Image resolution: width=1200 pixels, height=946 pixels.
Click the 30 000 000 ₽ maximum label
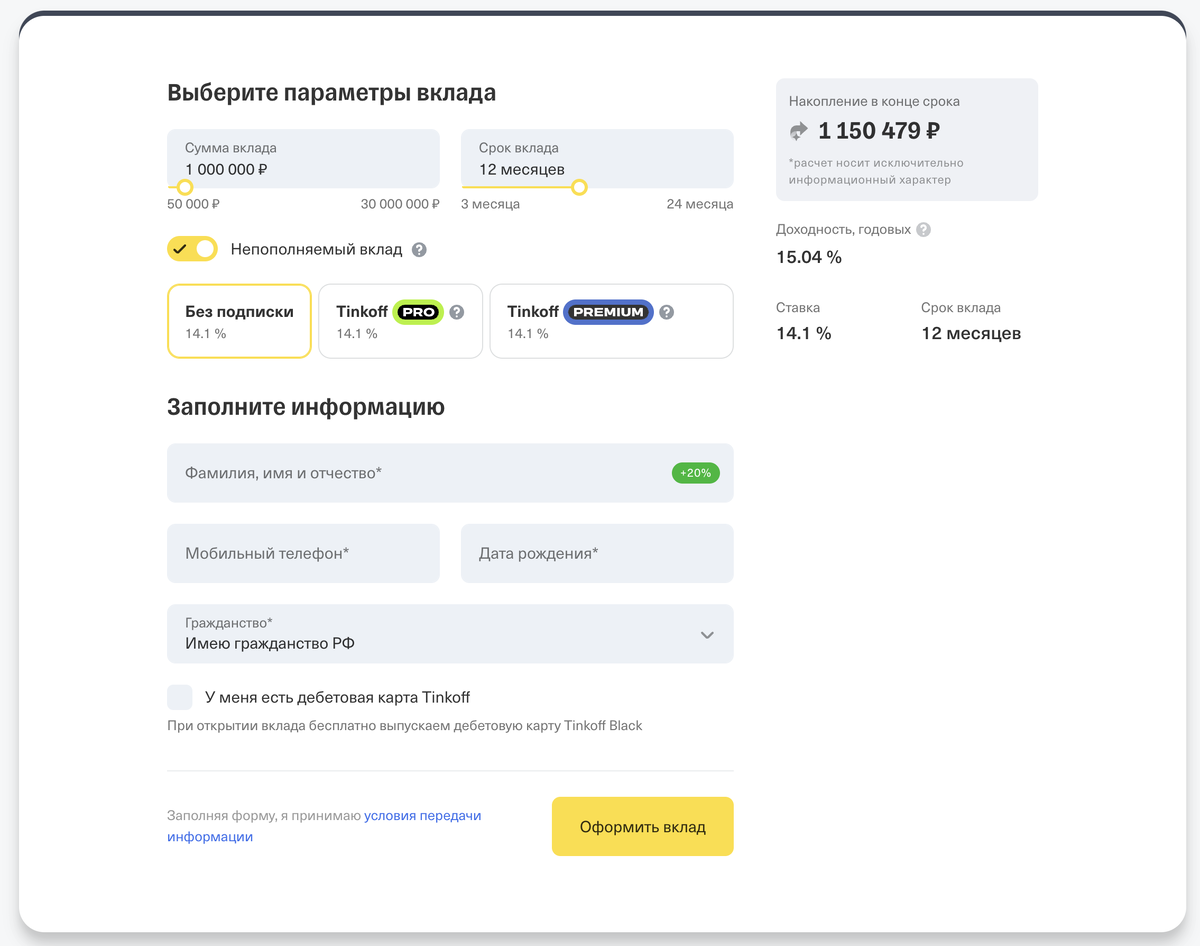click(x=400, y=204)
